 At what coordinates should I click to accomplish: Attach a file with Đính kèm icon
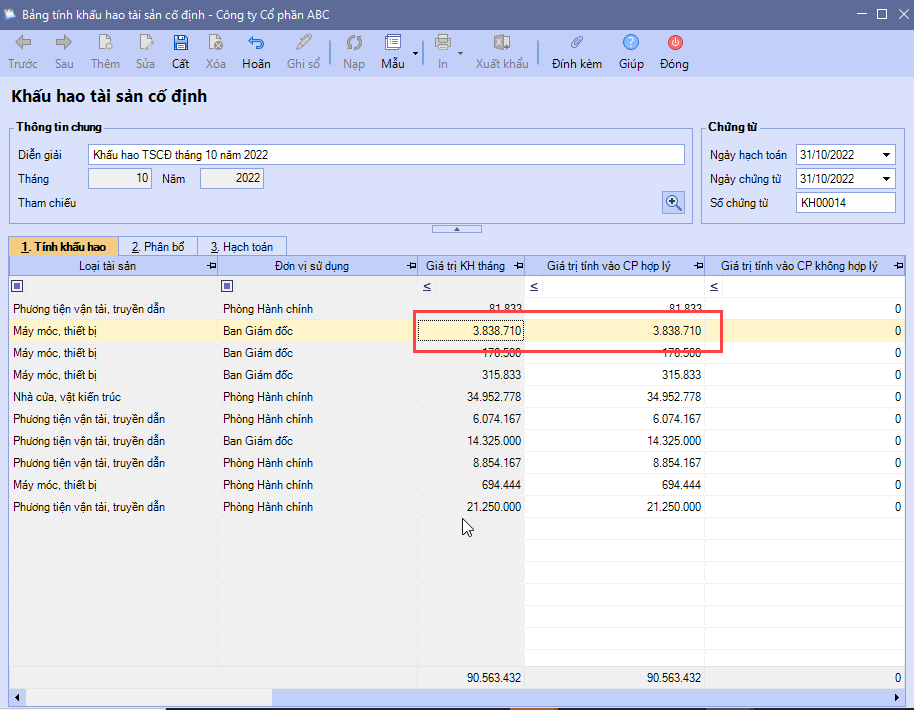(x=576, y=43)
